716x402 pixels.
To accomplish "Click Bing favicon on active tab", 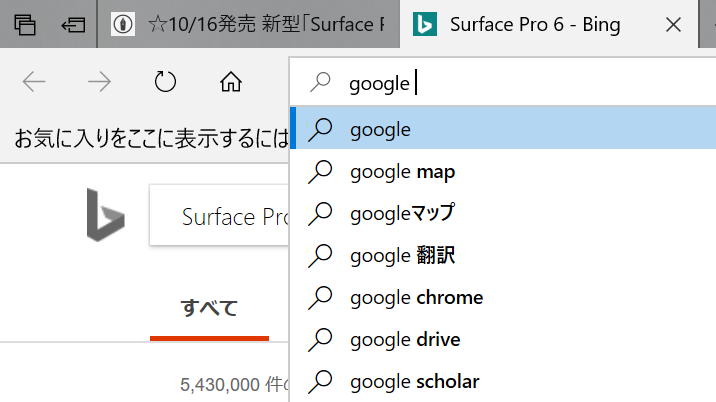I will tap(425, 24).
